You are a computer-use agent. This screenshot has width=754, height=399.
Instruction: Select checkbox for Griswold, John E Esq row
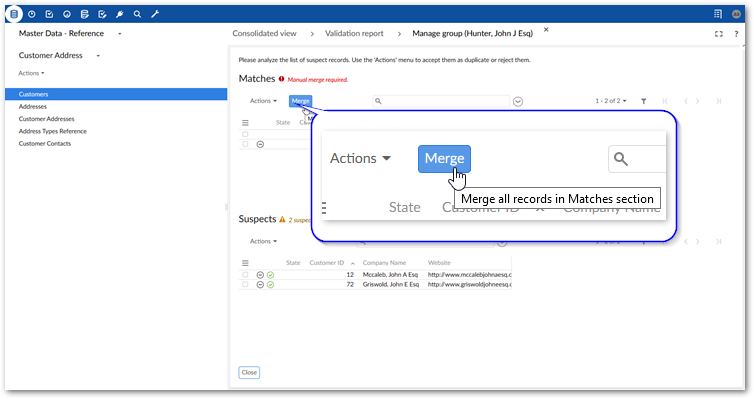pos(245,285)
